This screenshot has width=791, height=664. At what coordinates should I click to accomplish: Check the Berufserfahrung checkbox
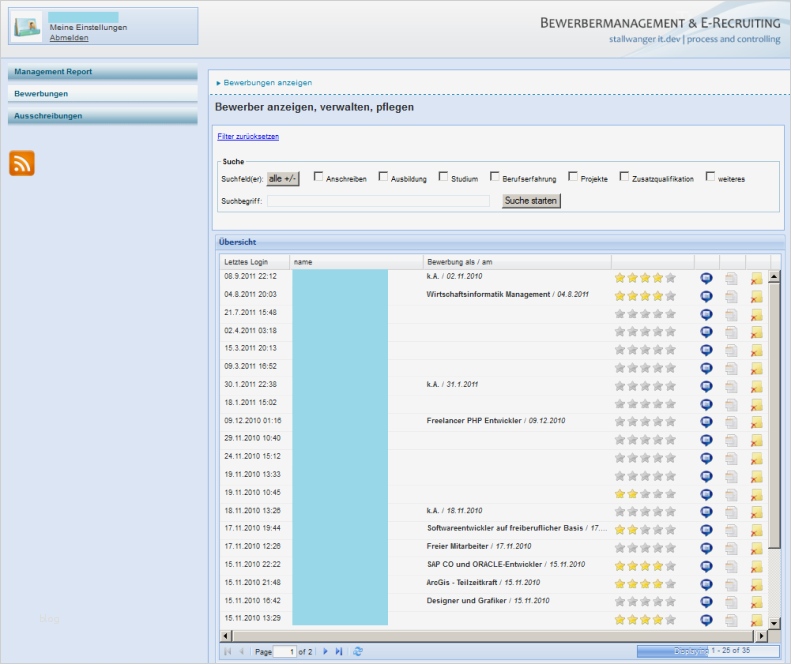click(x=495, y=177)
